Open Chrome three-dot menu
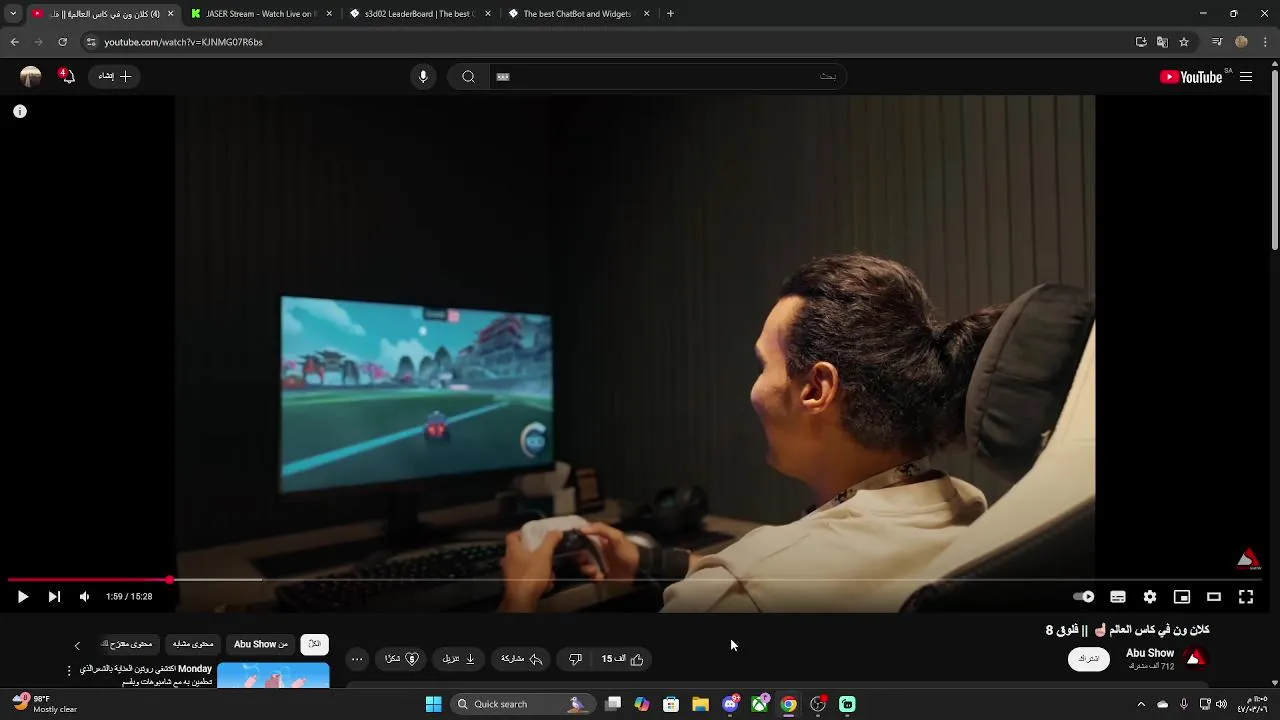 pyautogui.click(x=1265, y=42)
